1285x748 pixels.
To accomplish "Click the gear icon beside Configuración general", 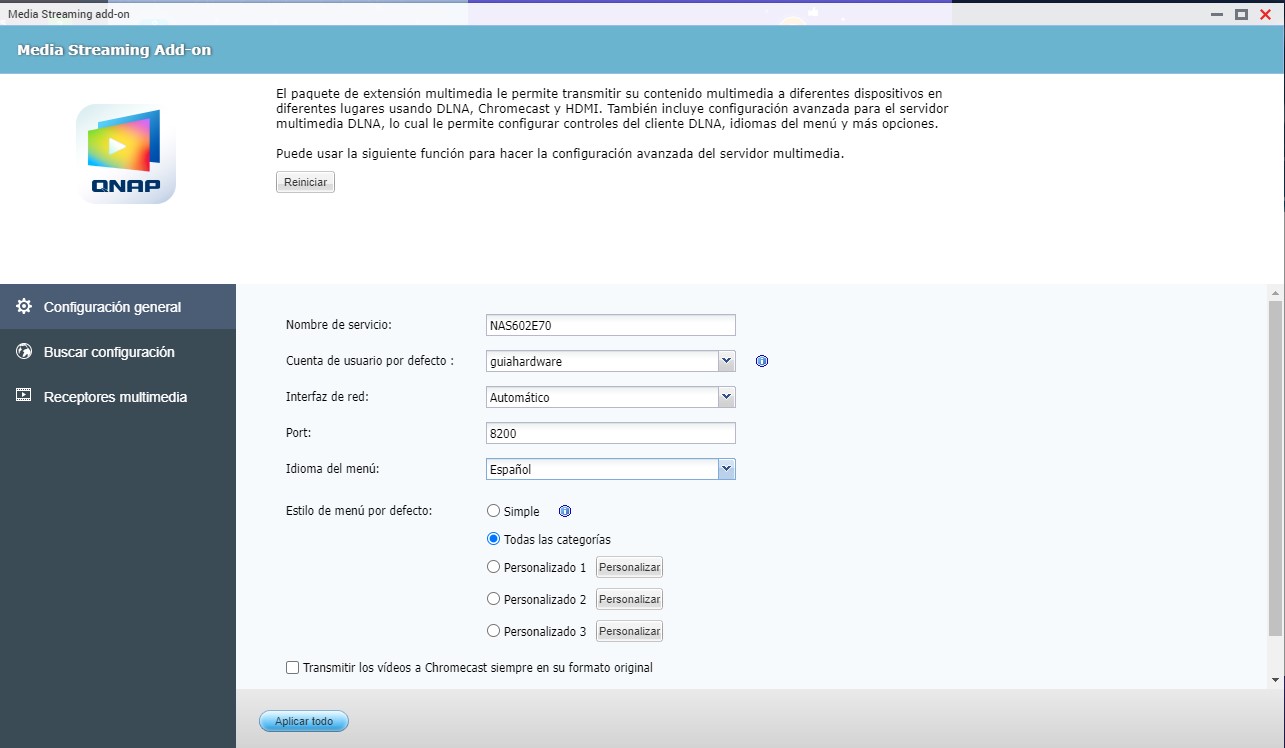I will (24, 307).
